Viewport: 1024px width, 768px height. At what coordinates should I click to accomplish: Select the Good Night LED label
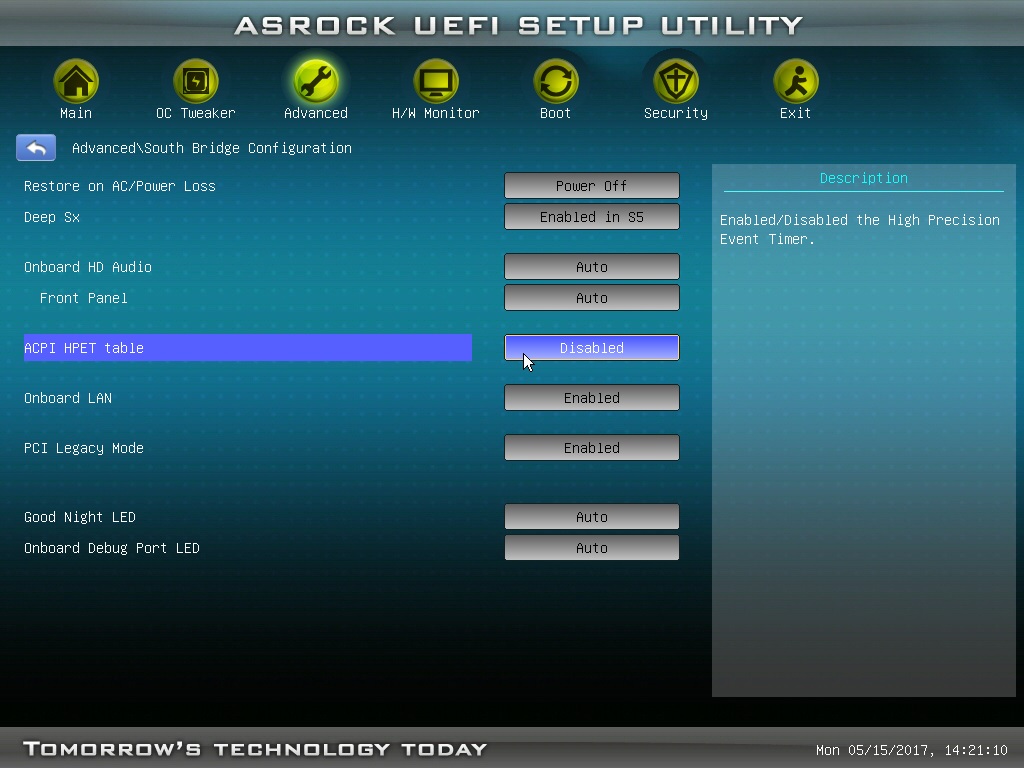[x=80, y=517]
